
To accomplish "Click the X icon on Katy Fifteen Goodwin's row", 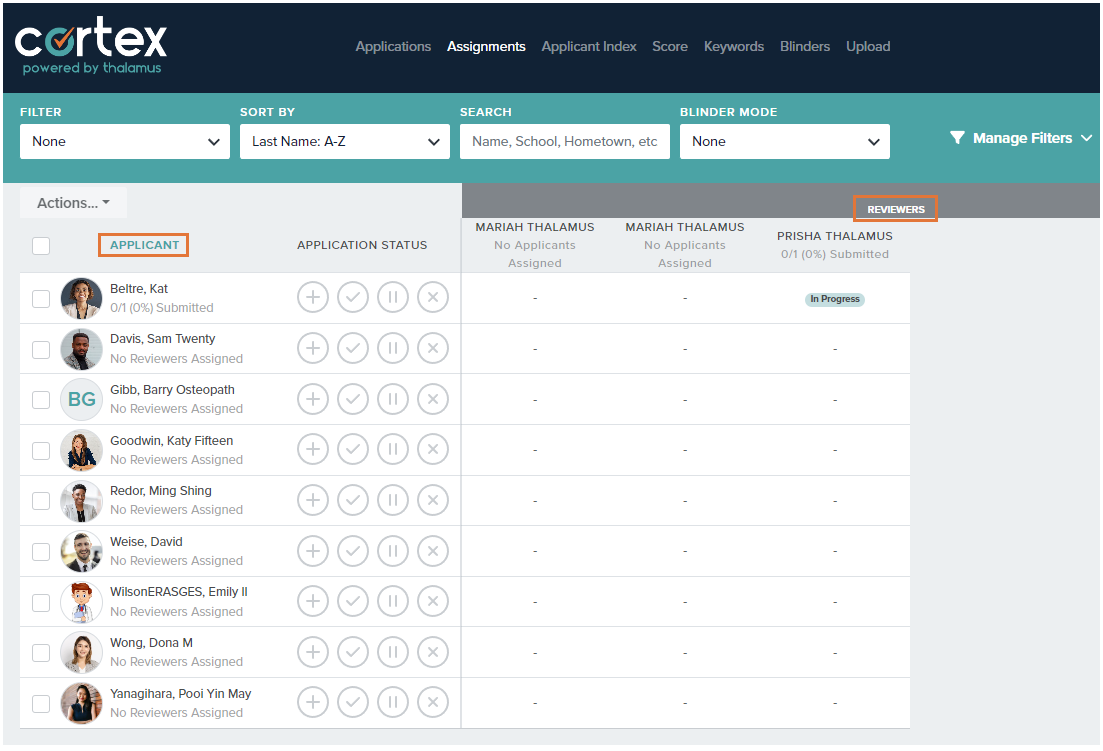I will click(x=433, y=449).
